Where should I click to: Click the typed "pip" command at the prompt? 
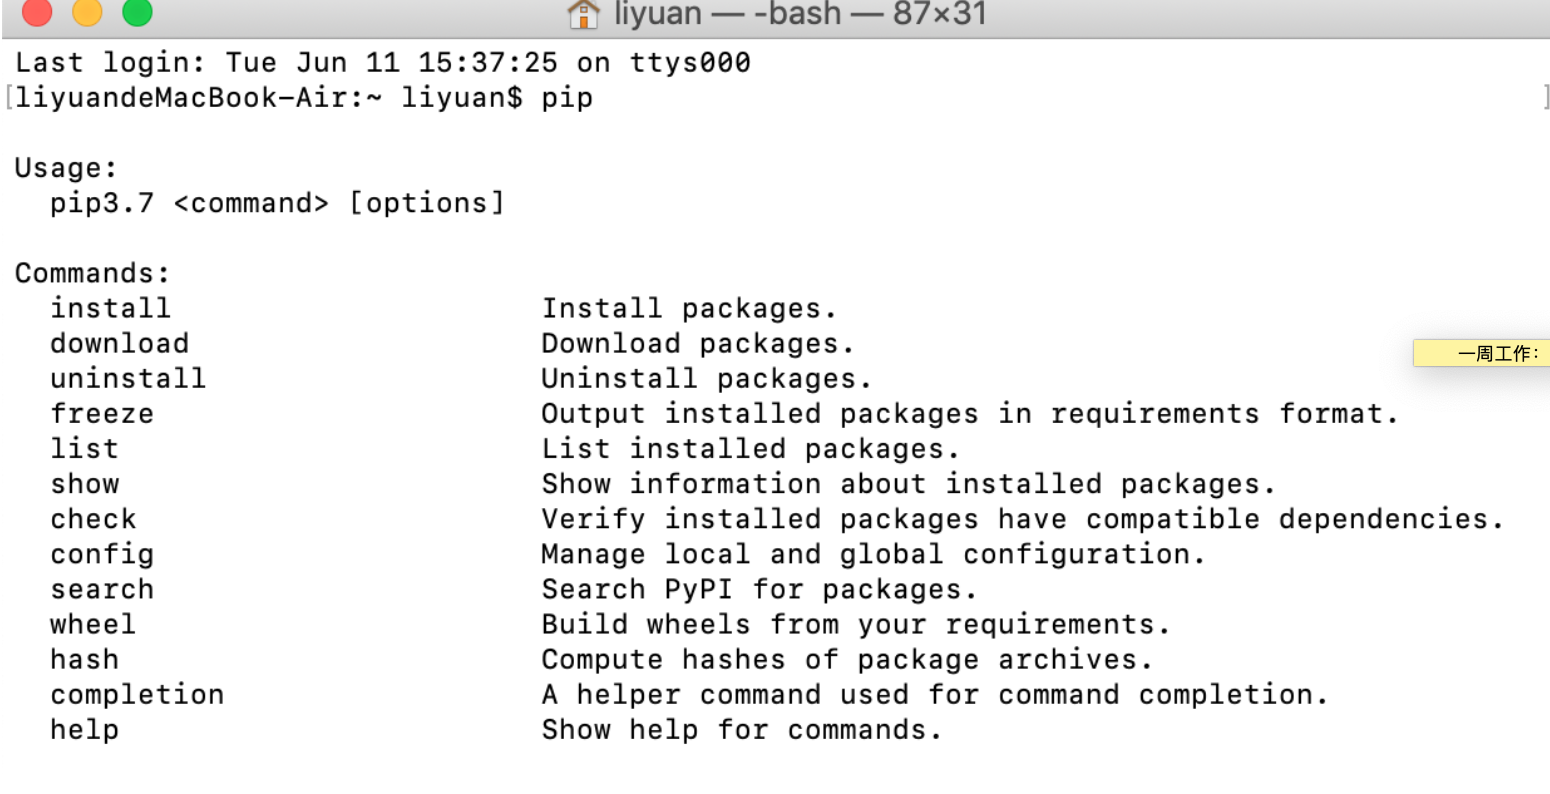tap(567, 98)
